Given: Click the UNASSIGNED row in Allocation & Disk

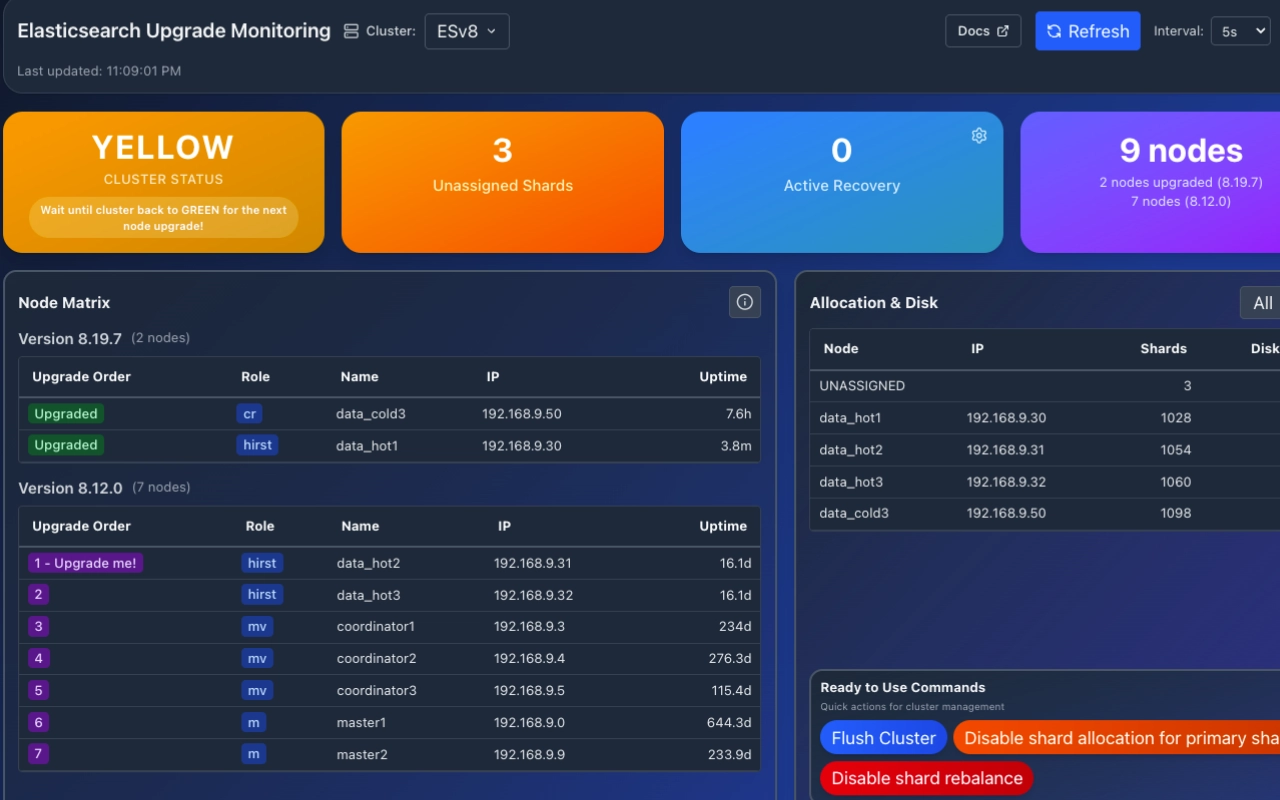Looking at the screenshot, I should tap(1044, 385).
